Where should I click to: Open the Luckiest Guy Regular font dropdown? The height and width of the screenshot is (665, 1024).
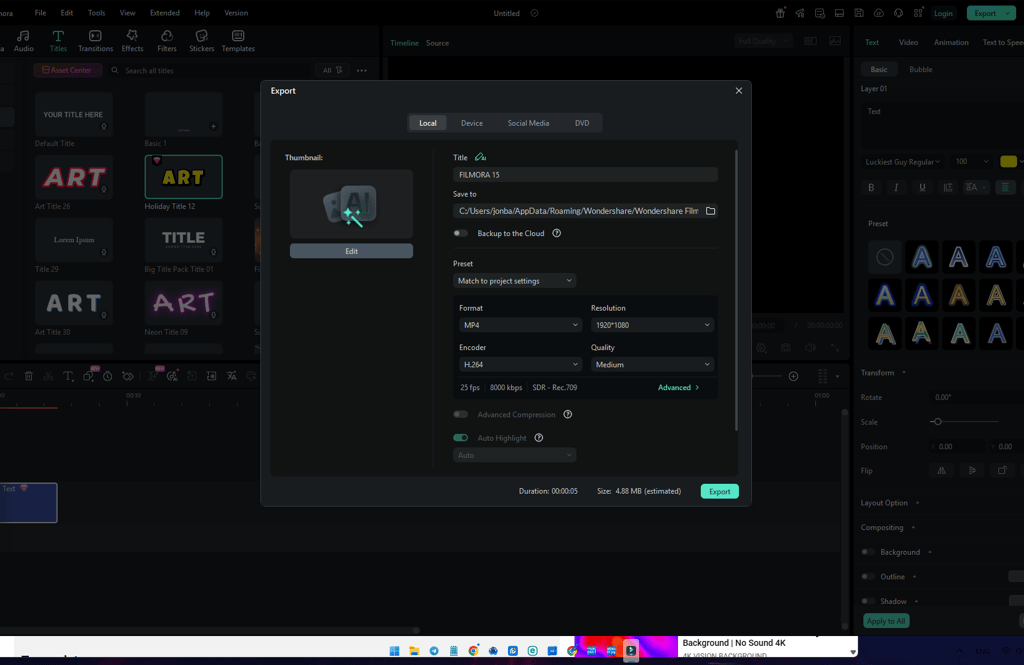point(903,161)
